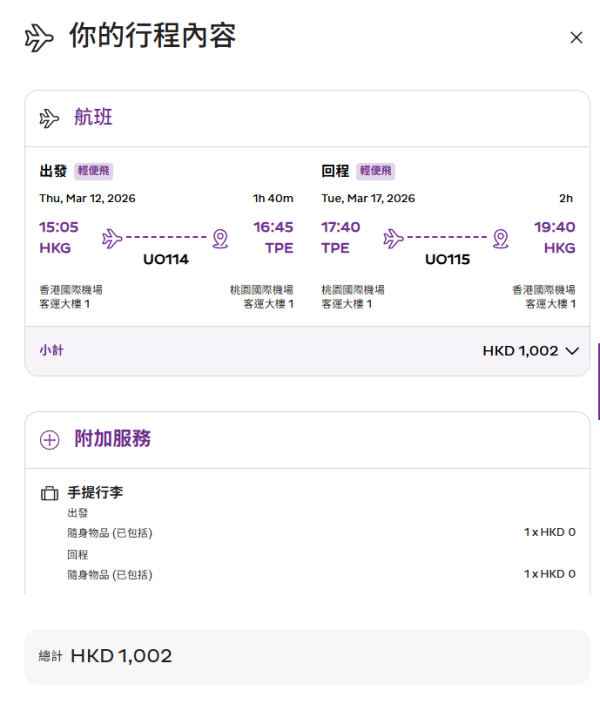Image resolution: width=600 pixels, height=711 pixels.
Task: Click the 輕便飛 badge next to 回程
Action: pos(376,171)
